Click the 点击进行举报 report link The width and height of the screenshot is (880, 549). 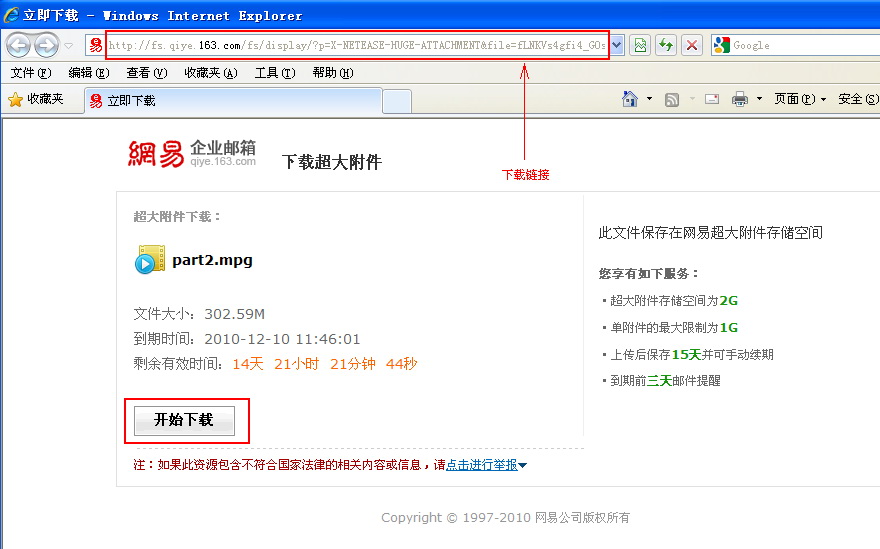481,465
